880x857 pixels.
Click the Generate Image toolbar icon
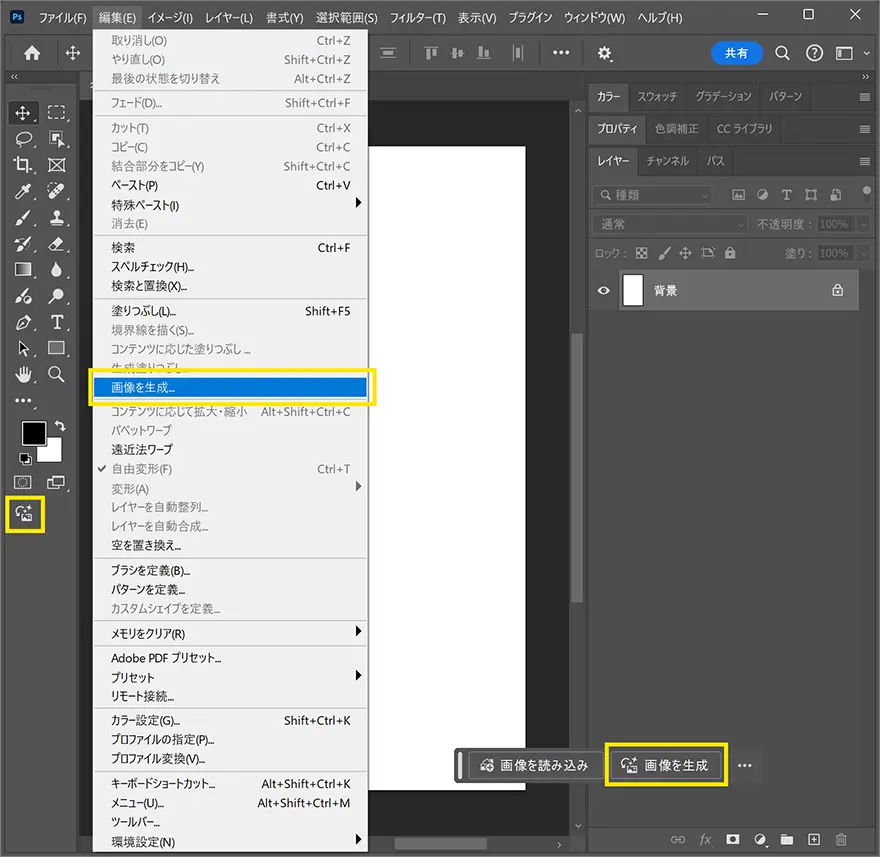(24, 514)
